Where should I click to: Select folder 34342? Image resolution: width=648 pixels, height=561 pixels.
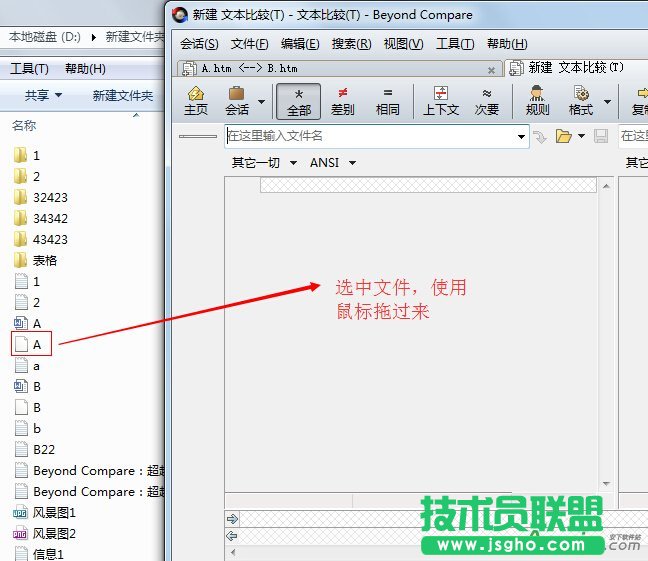(40, 218)
